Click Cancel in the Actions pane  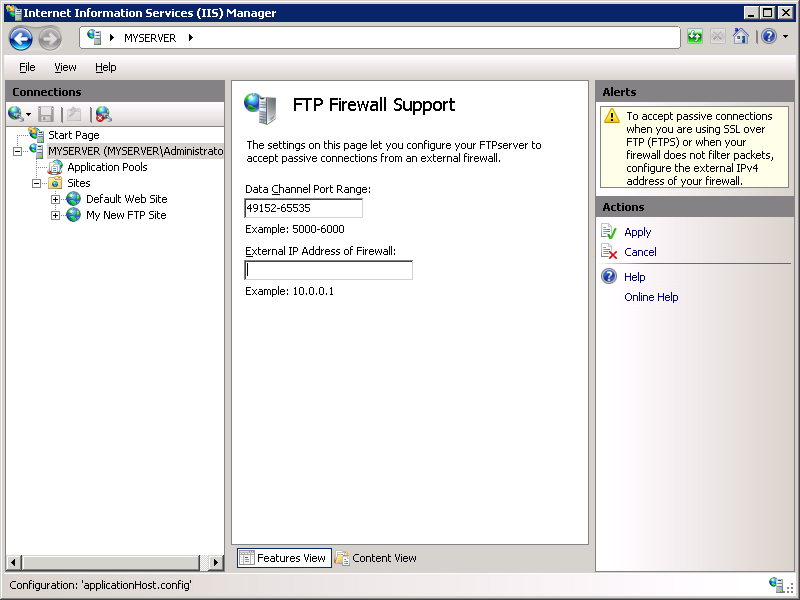(x=640, y=252)
